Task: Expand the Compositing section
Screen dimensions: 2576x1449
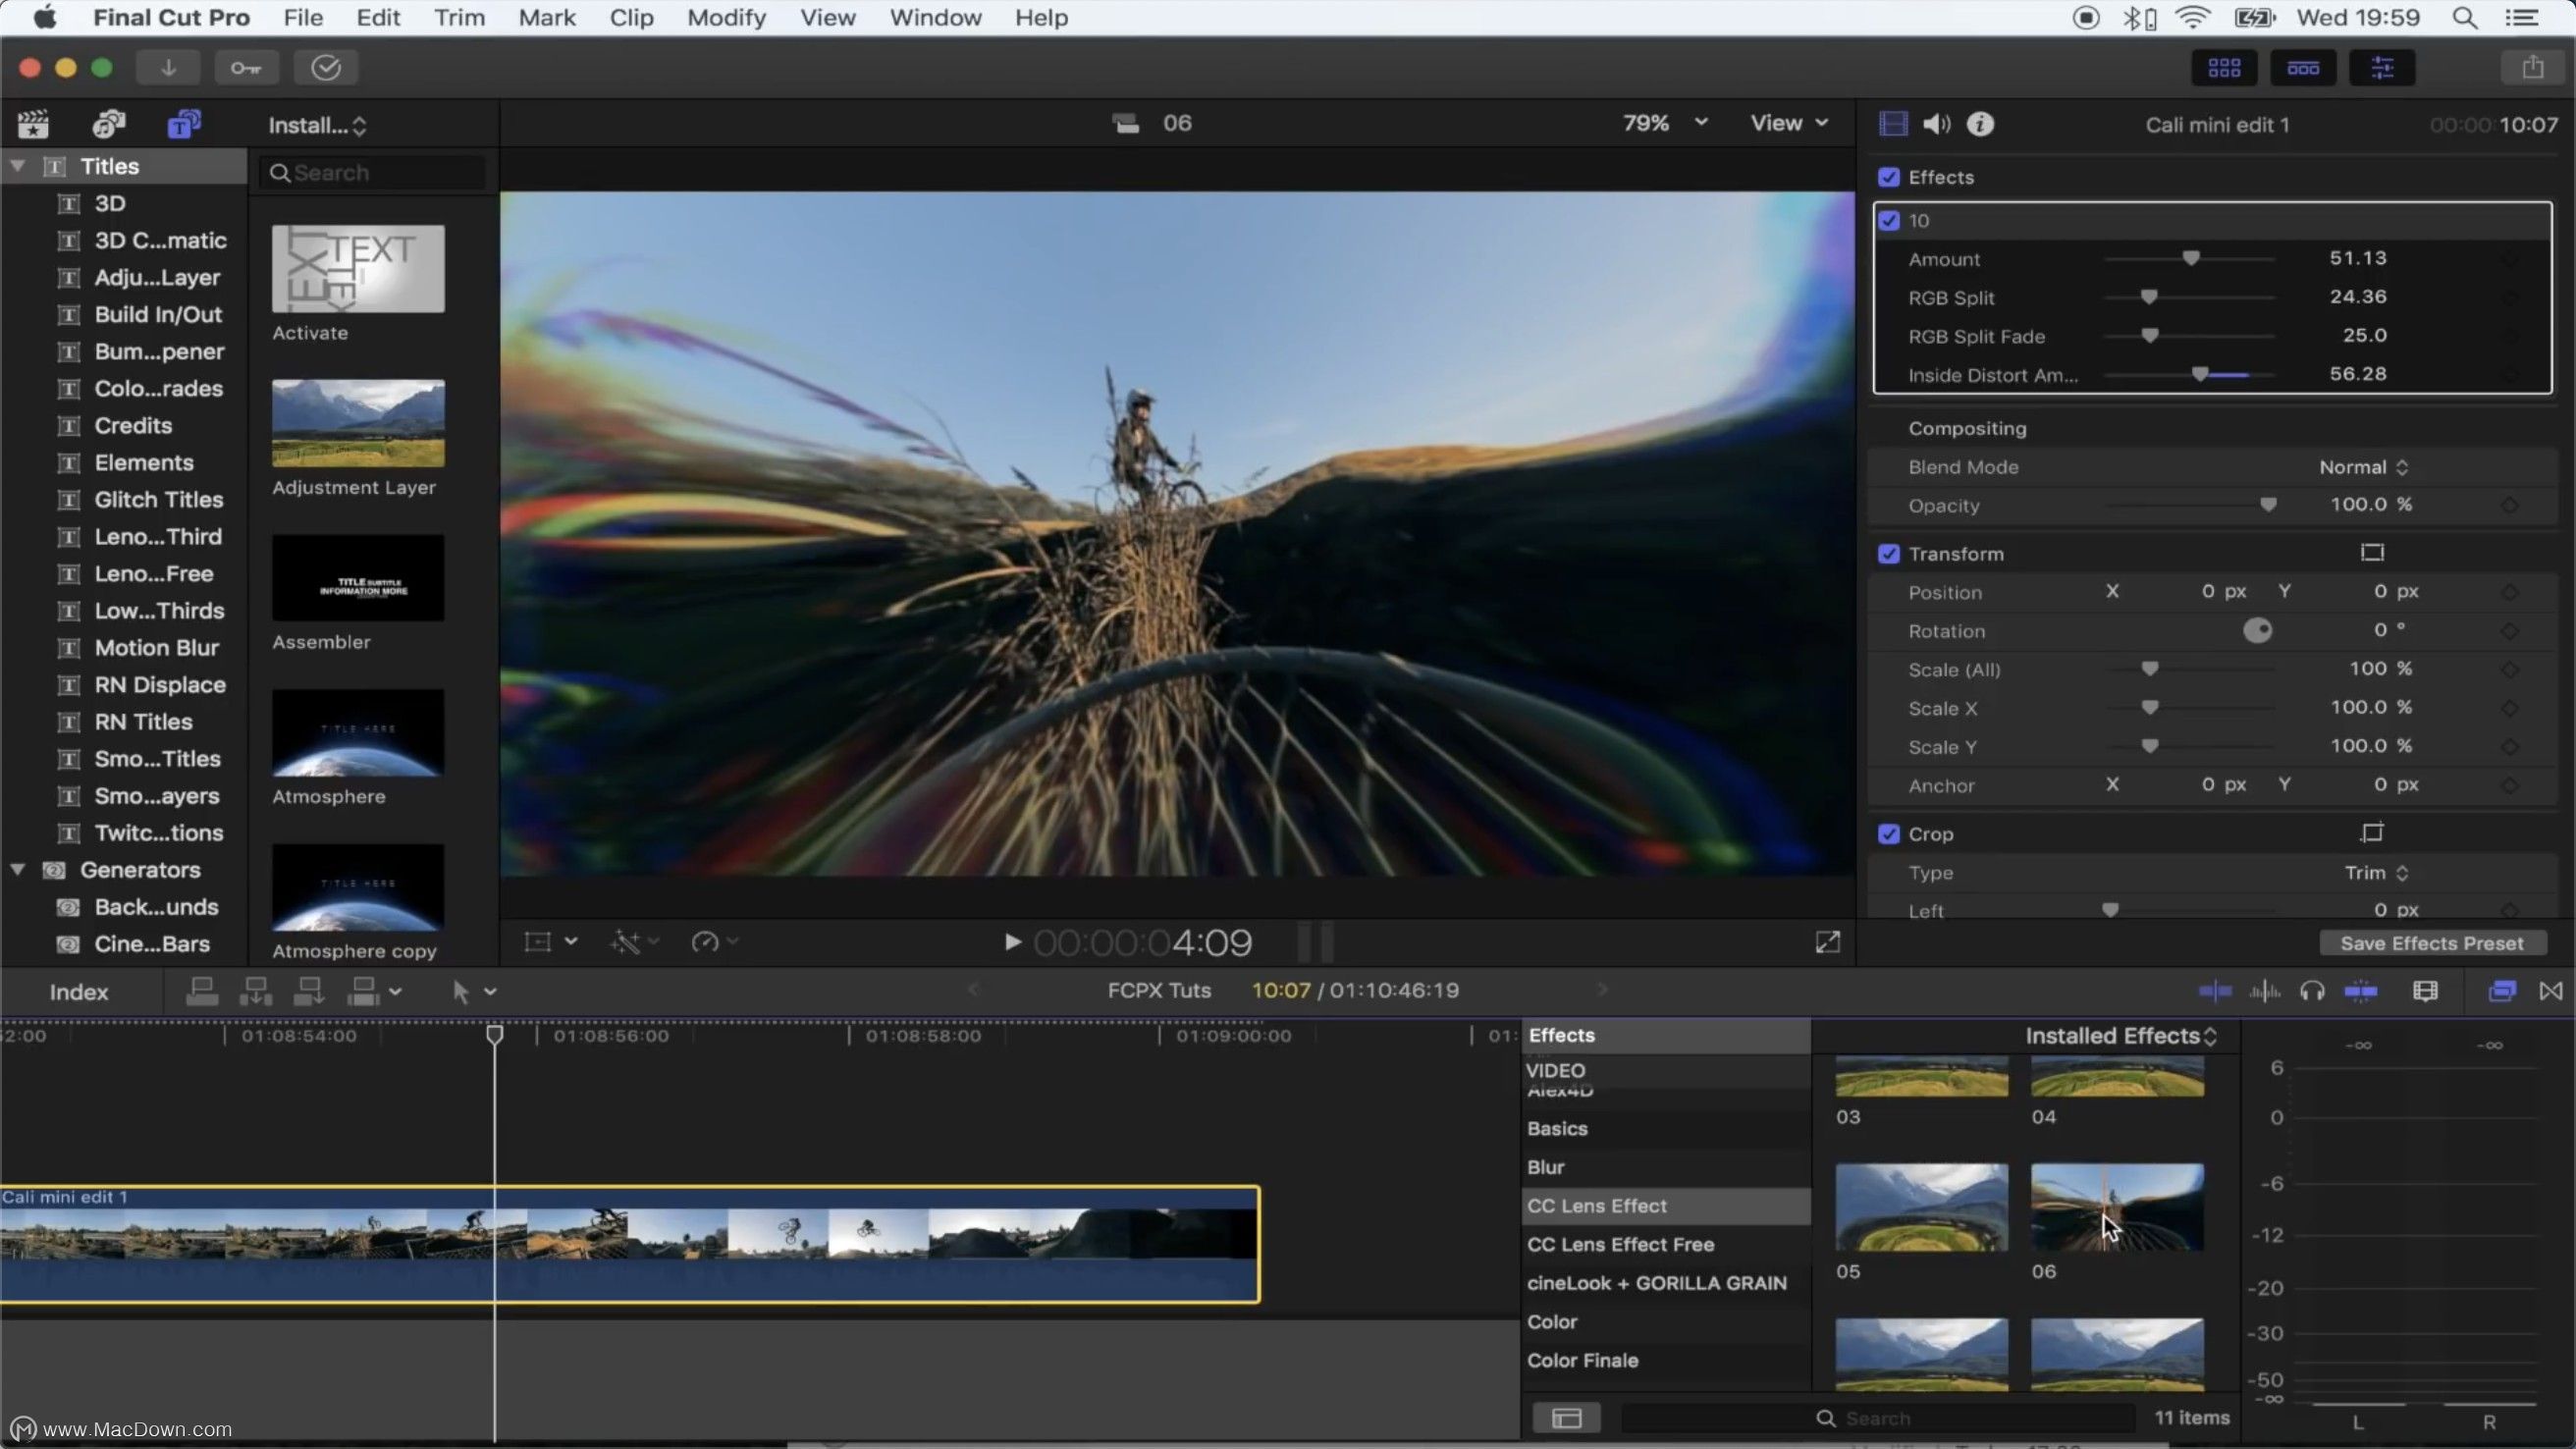Action: point(1967,426)
